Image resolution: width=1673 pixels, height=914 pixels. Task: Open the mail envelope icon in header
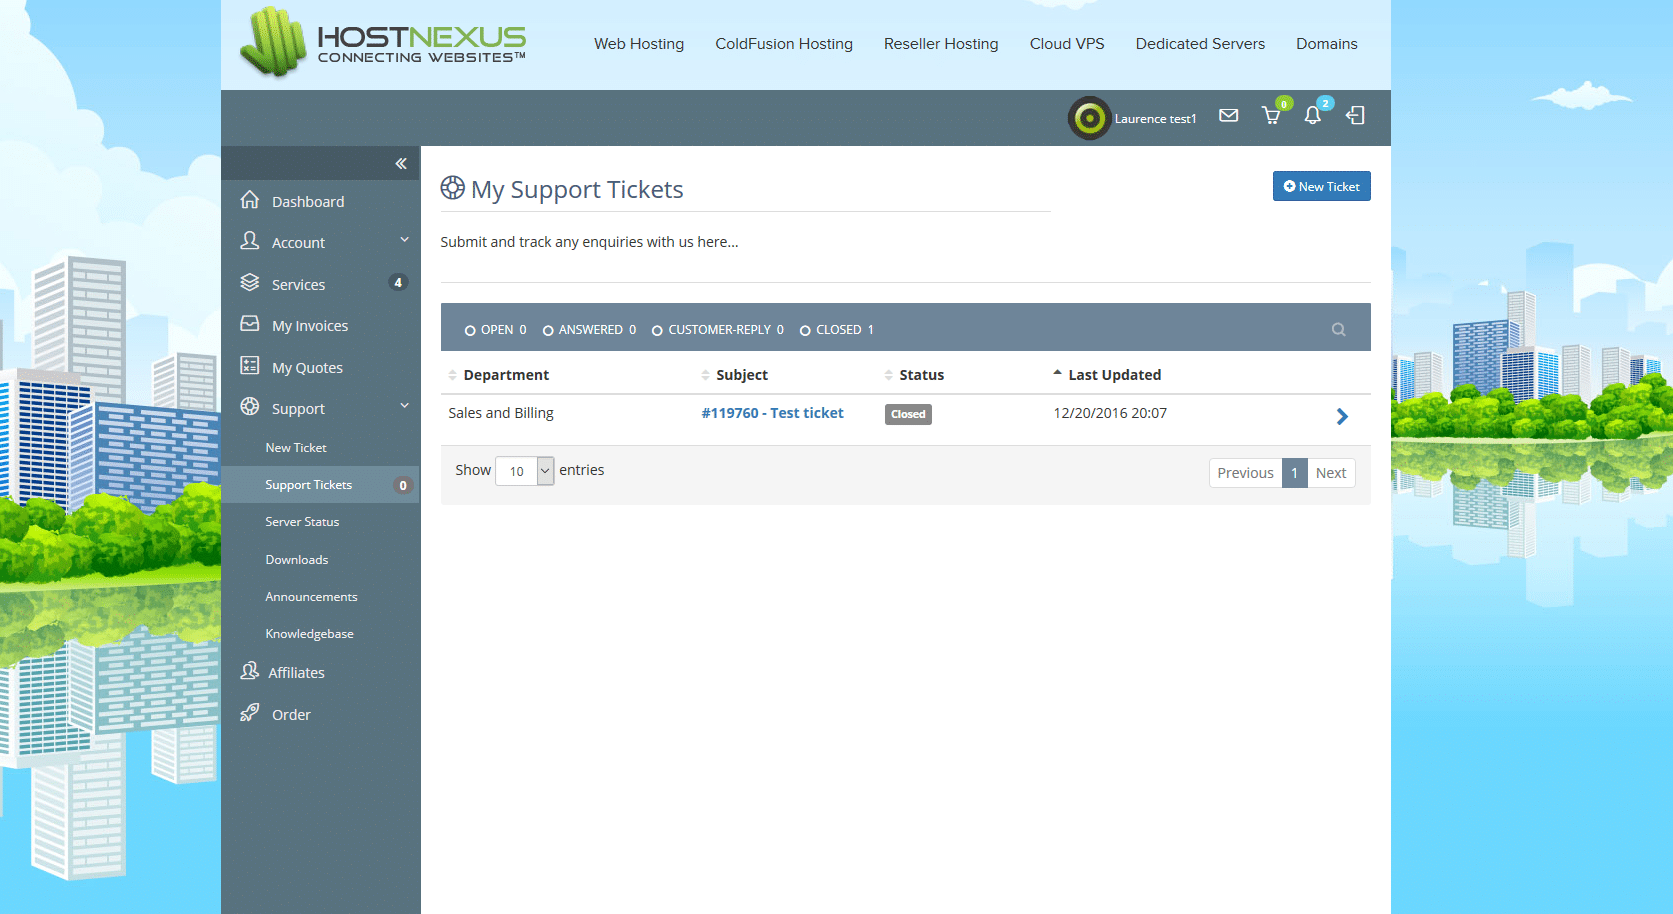click(x=1228, y=116)
